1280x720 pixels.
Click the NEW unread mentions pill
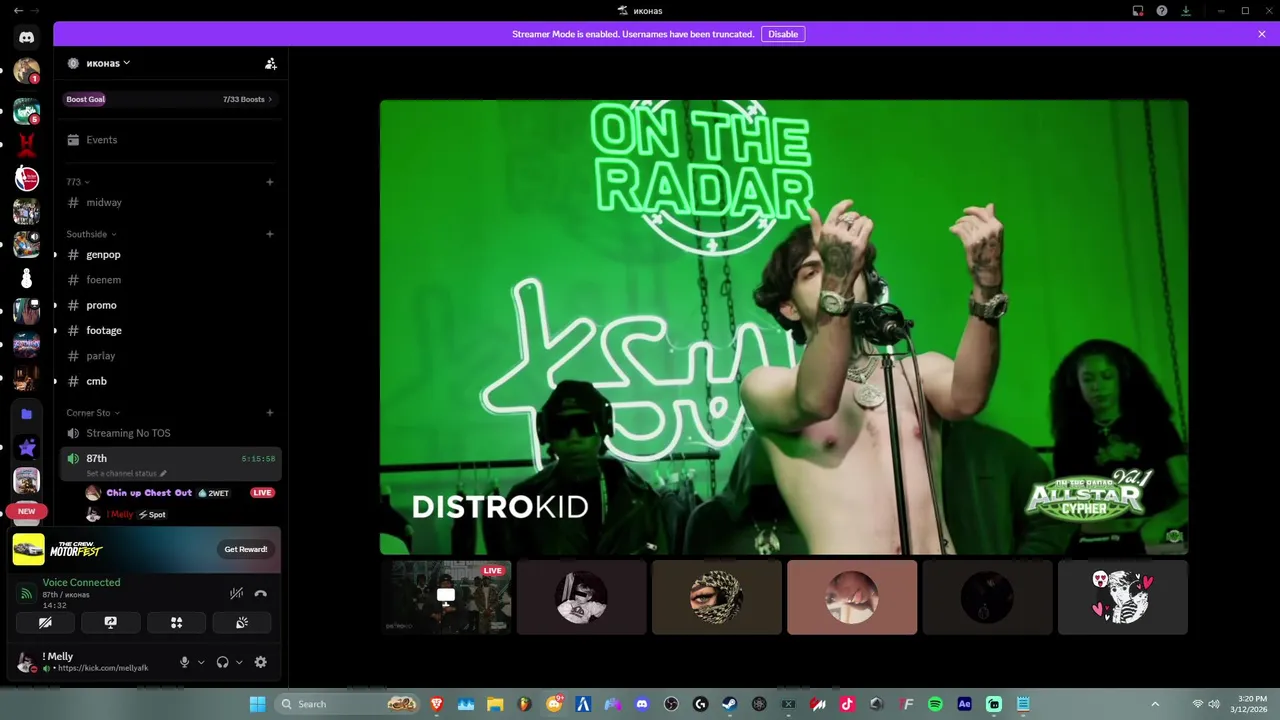pos(27,511)
